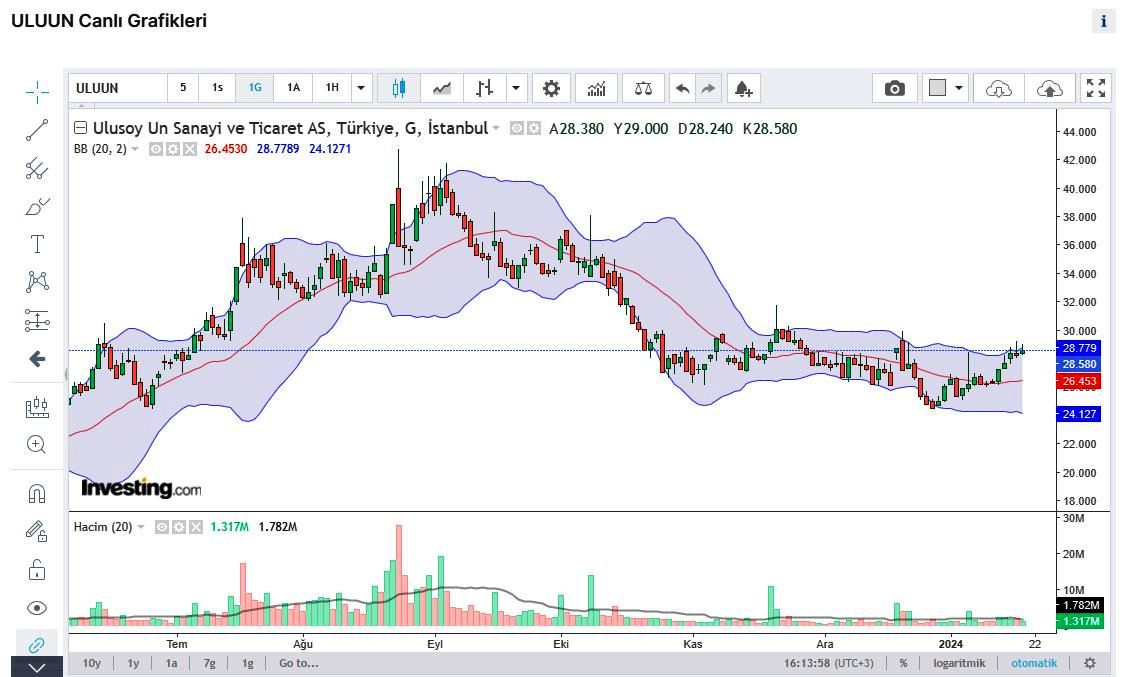This screenshot has height=677, width=1126.
Task: Open the interval dropdown arrow
Action: coord(361,88)
